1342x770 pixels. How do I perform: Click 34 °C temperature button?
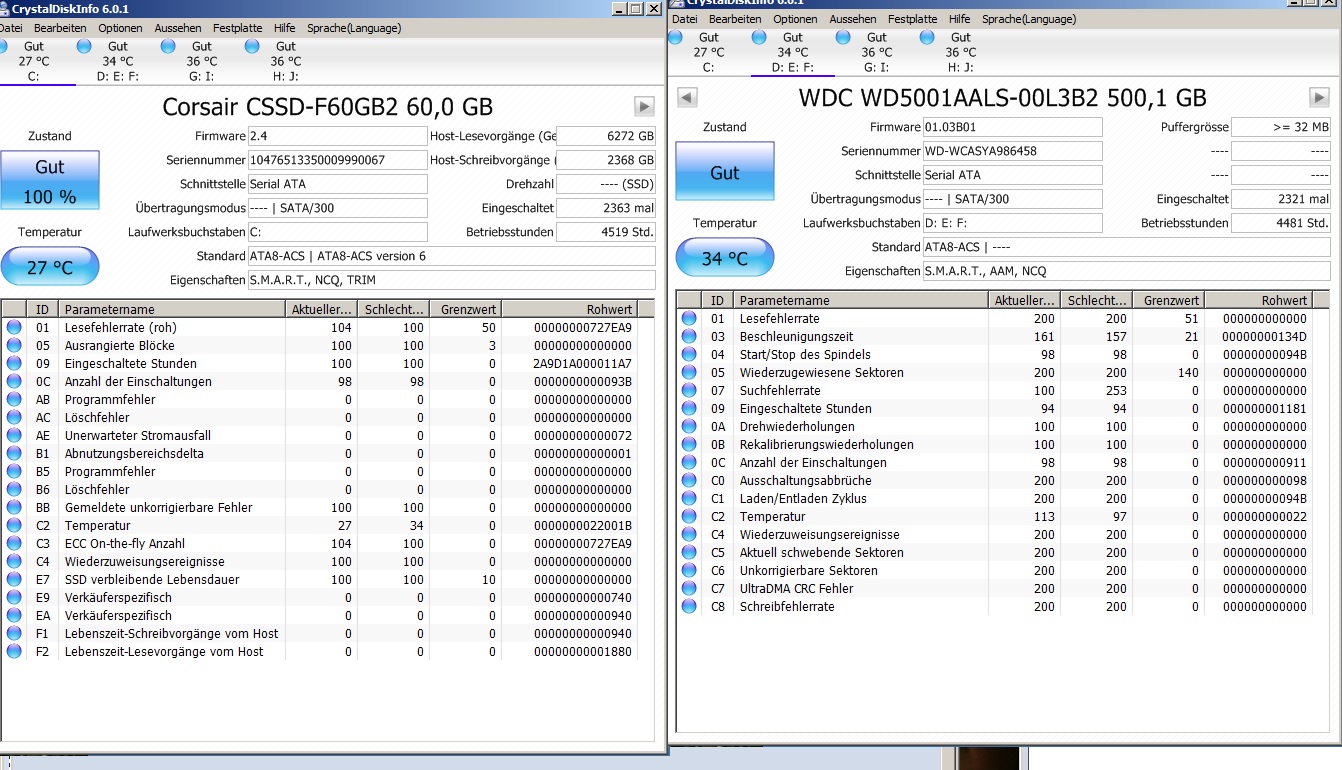[725, 258]
